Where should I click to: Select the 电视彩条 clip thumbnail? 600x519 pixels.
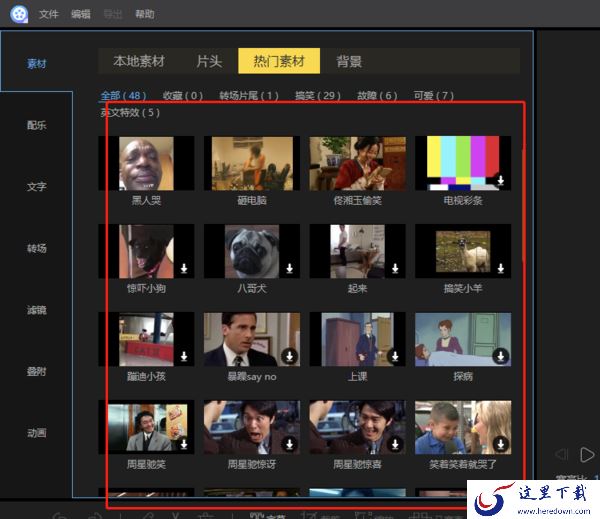(463, 163)
